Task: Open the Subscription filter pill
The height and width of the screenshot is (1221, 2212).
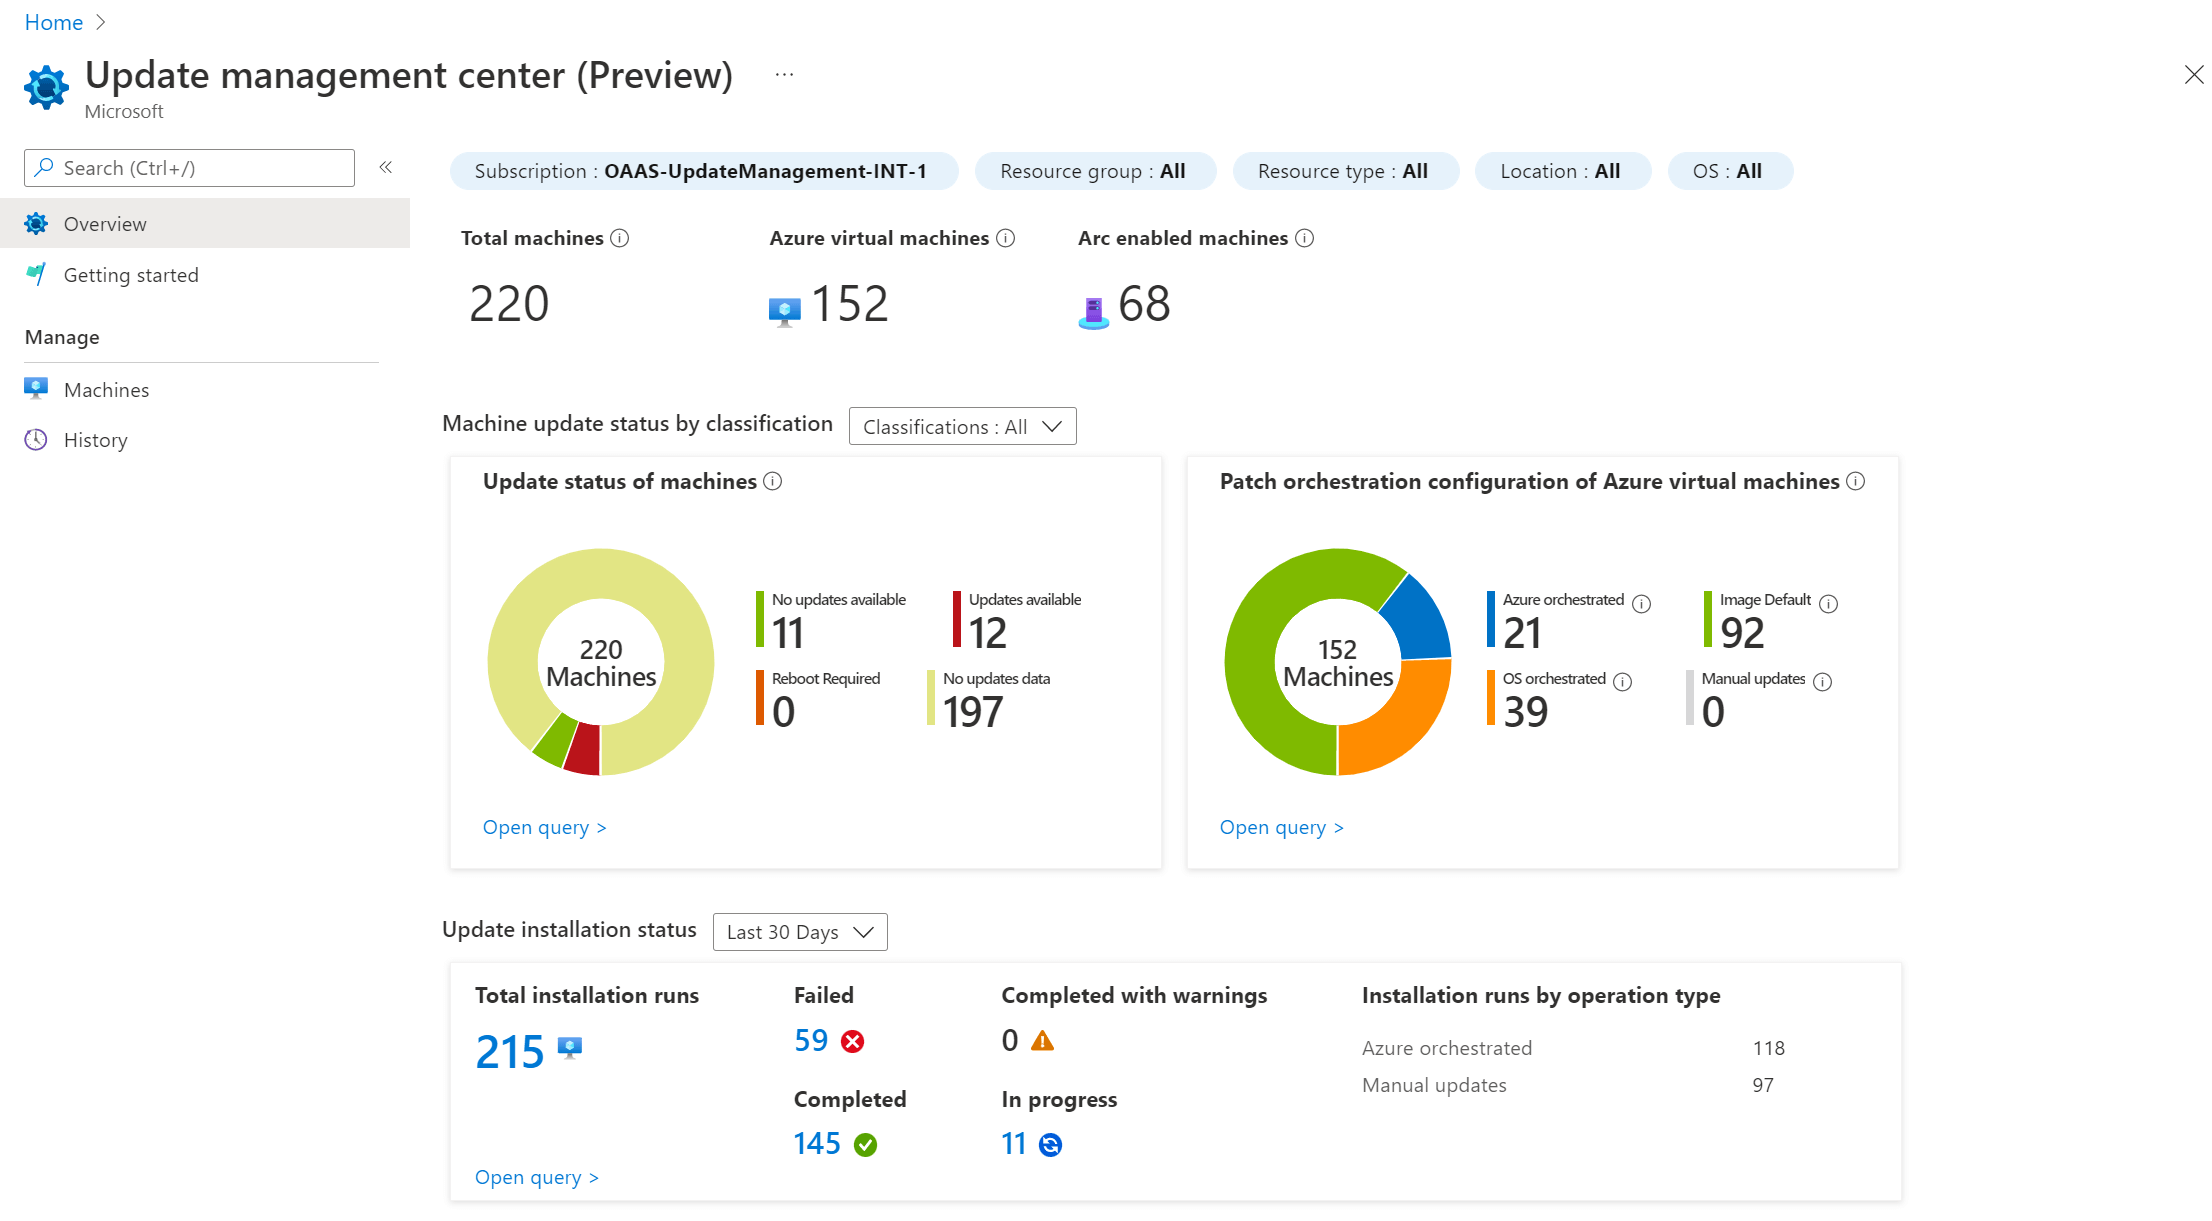Action: (x=703, y=171)
